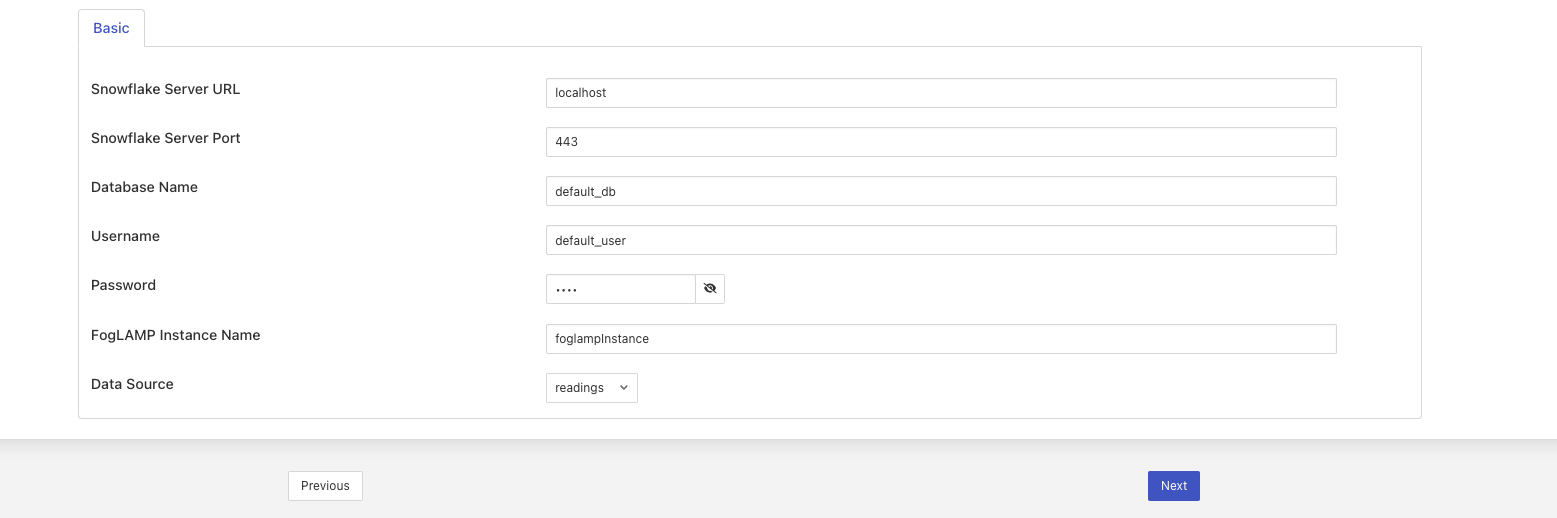Focus the masked Password input box
Screen dimensions: 1557x518
click(620, 289)
